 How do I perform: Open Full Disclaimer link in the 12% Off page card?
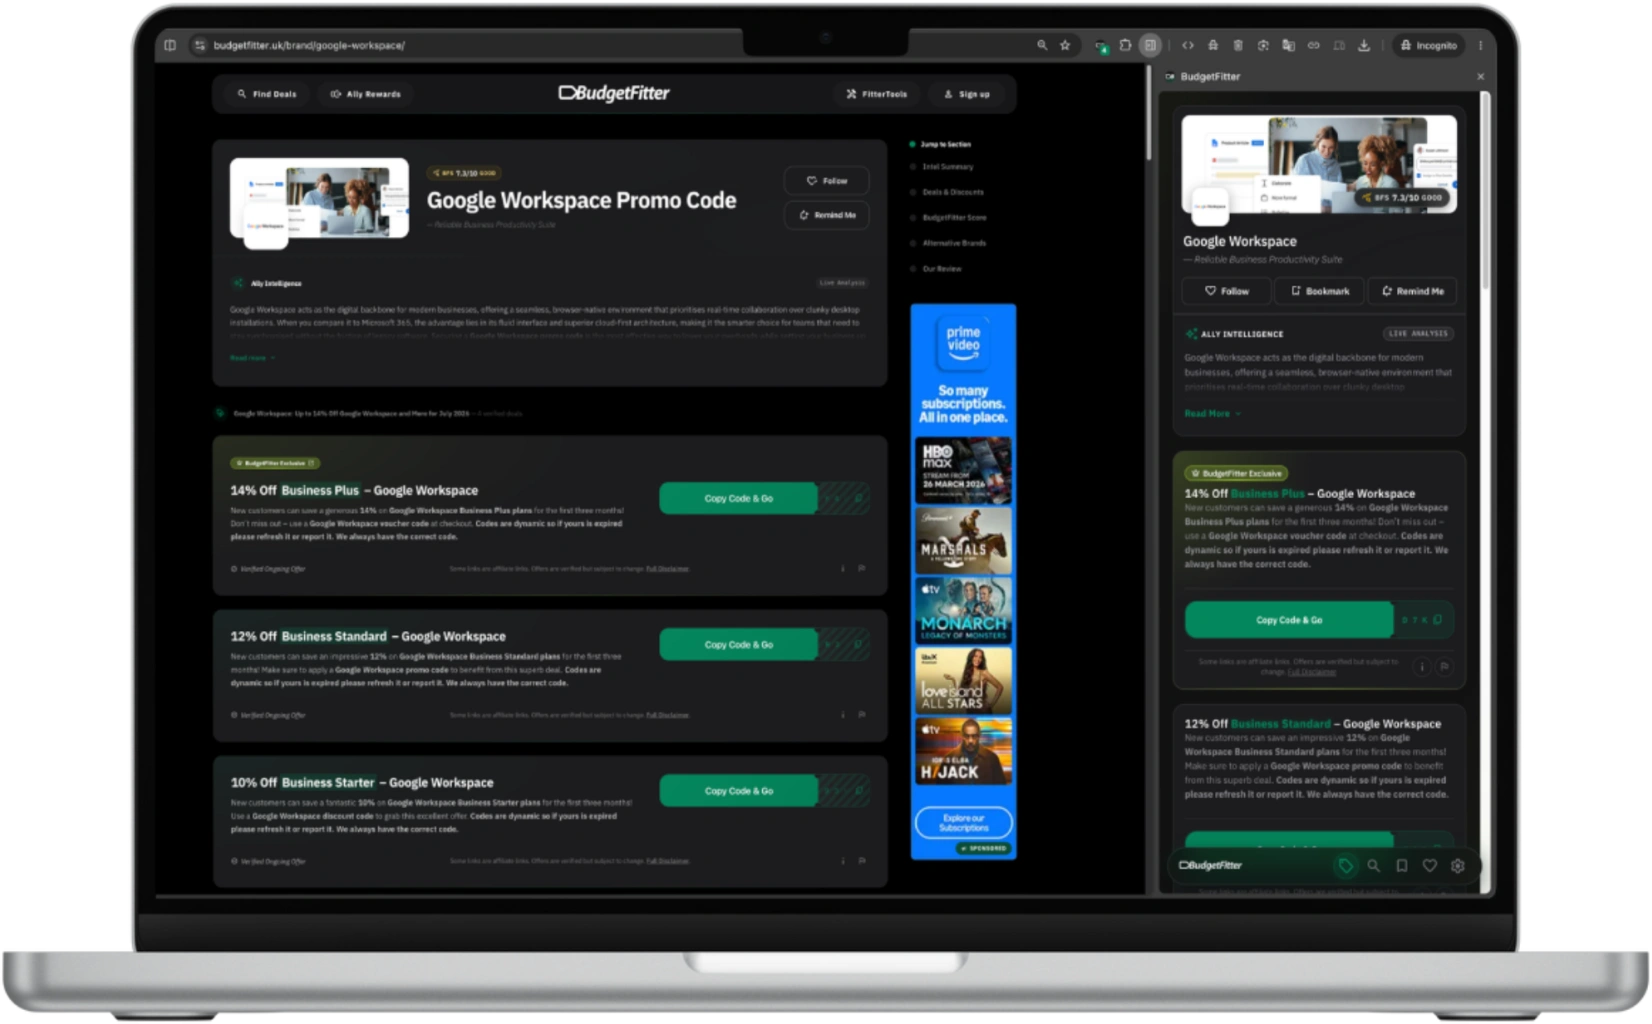point(667,715)
